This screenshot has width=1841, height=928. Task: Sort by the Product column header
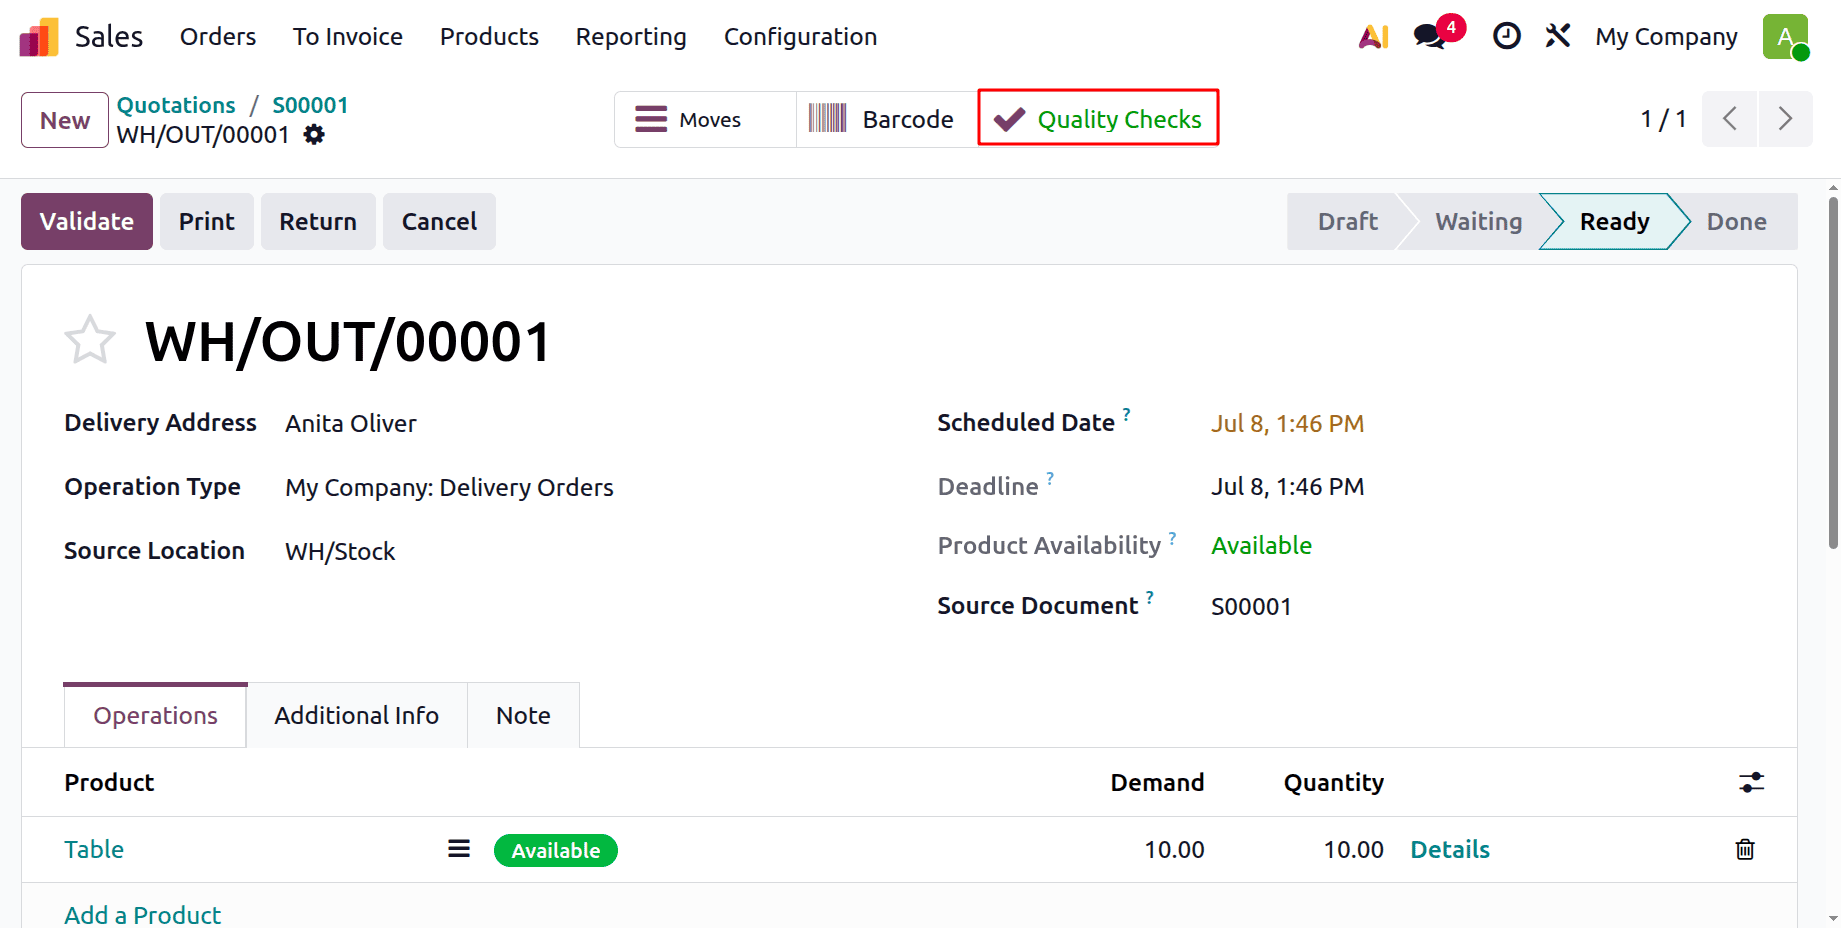point(109,782)
